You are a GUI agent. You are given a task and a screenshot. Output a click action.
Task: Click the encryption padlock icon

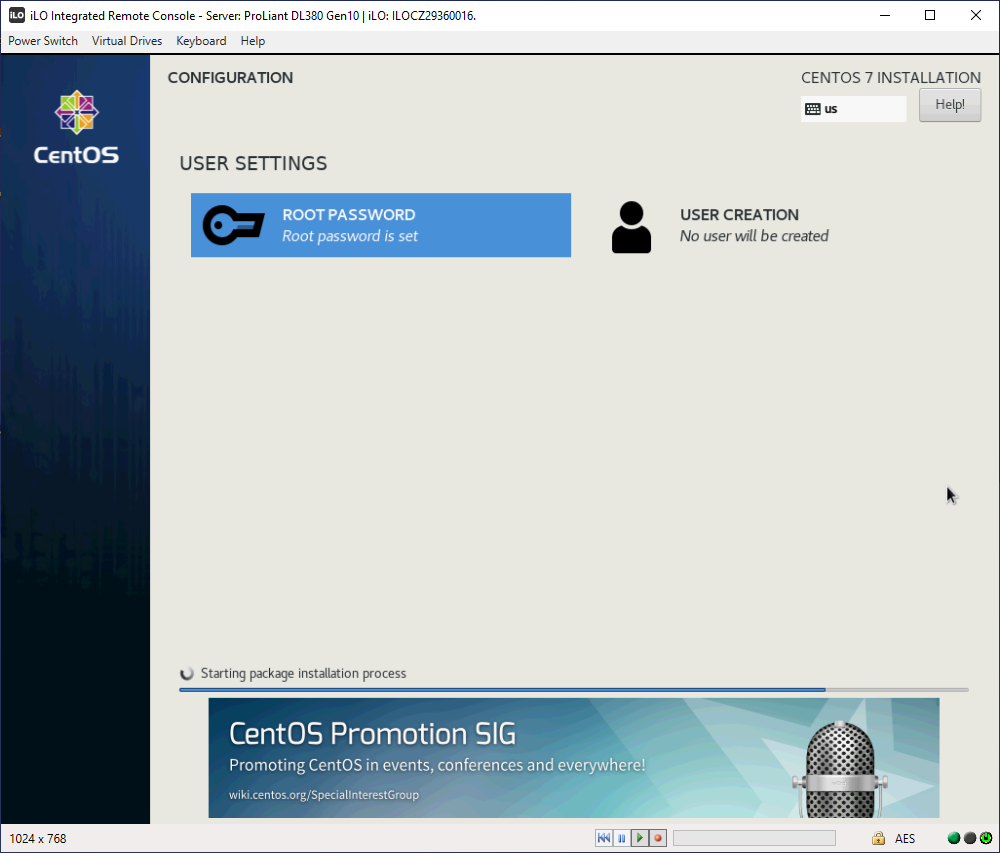[x=878, y=838]
